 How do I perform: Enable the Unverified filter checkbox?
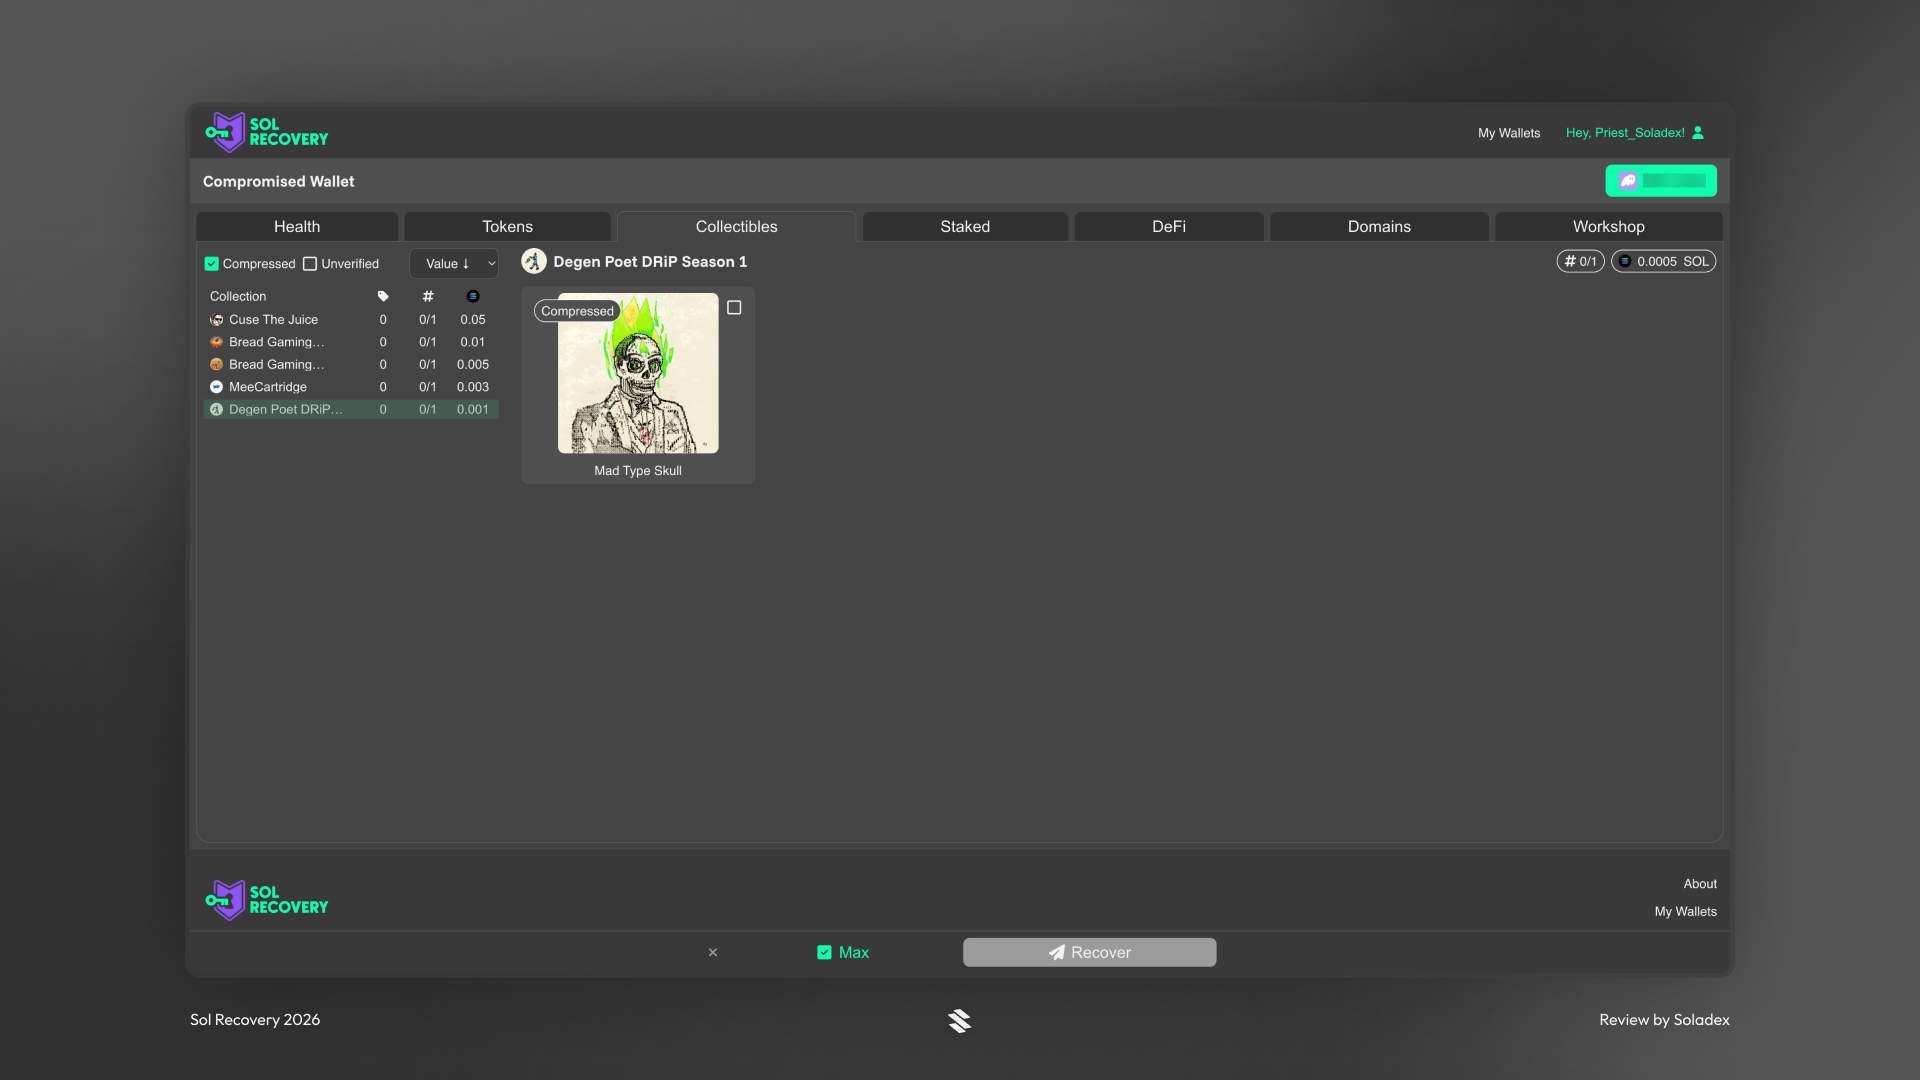coord(310,263)
